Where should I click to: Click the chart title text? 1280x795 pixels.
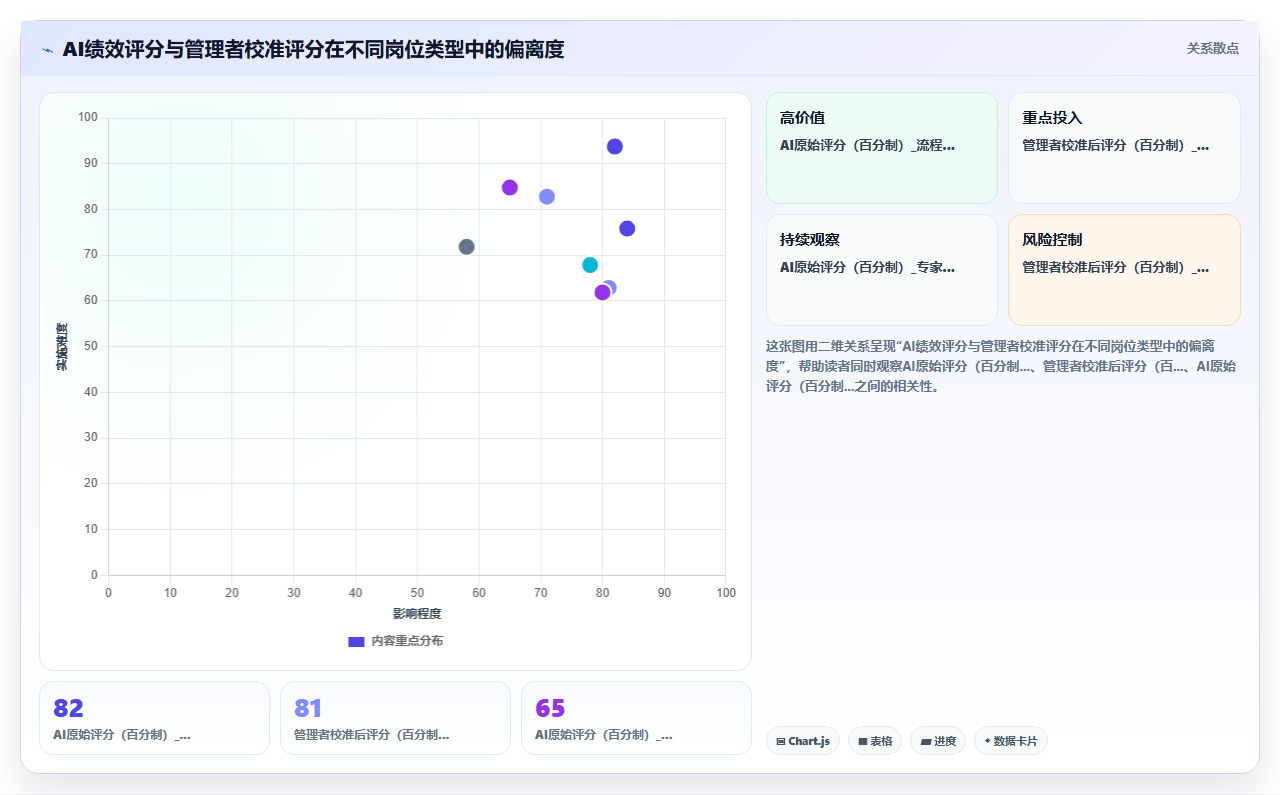click(x=313, y=49)
